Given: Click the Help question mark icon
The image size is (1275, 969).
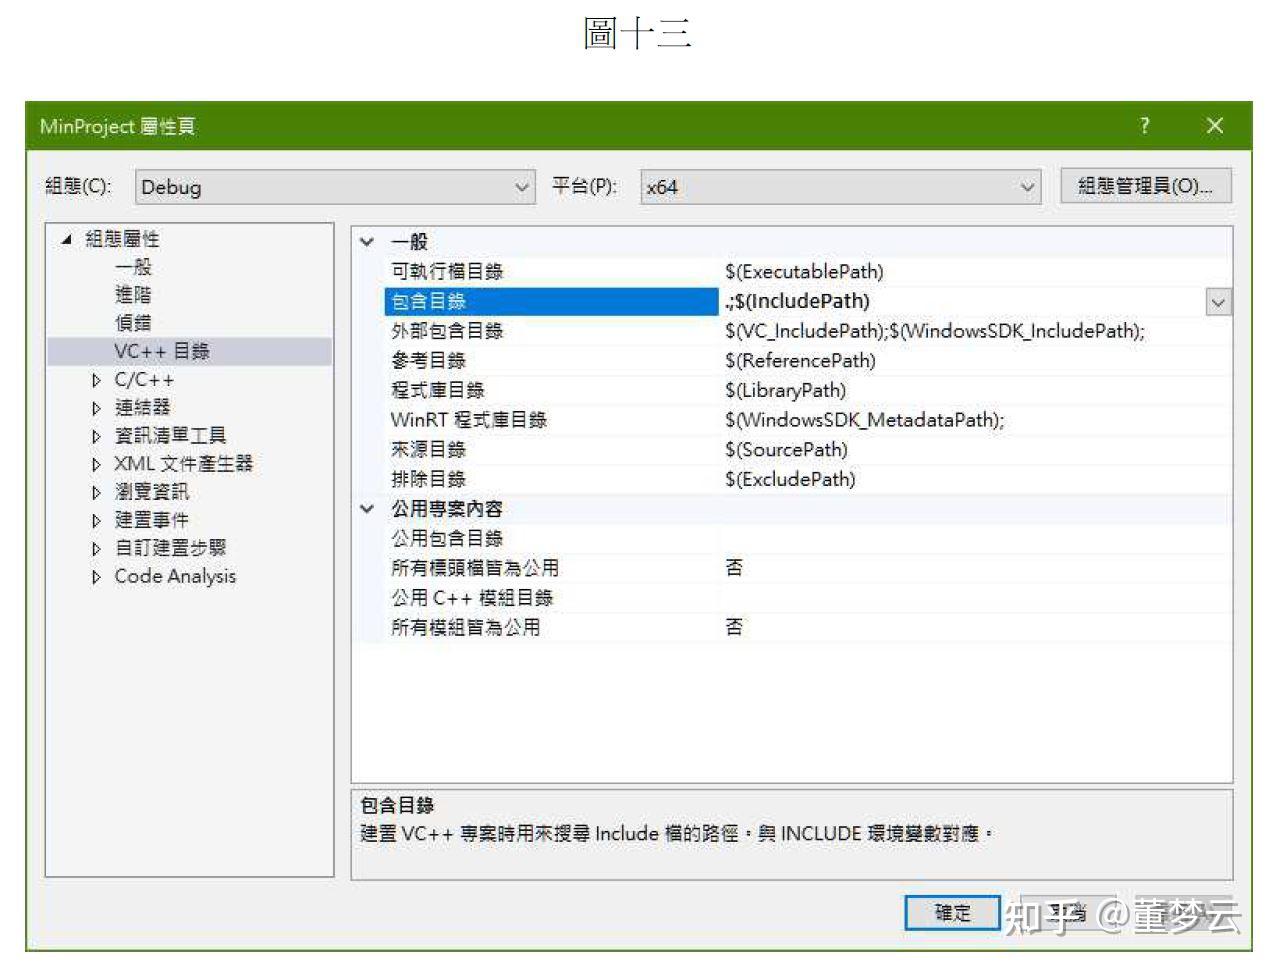Looking at the screenshot, I should [x=1144, y=126].
